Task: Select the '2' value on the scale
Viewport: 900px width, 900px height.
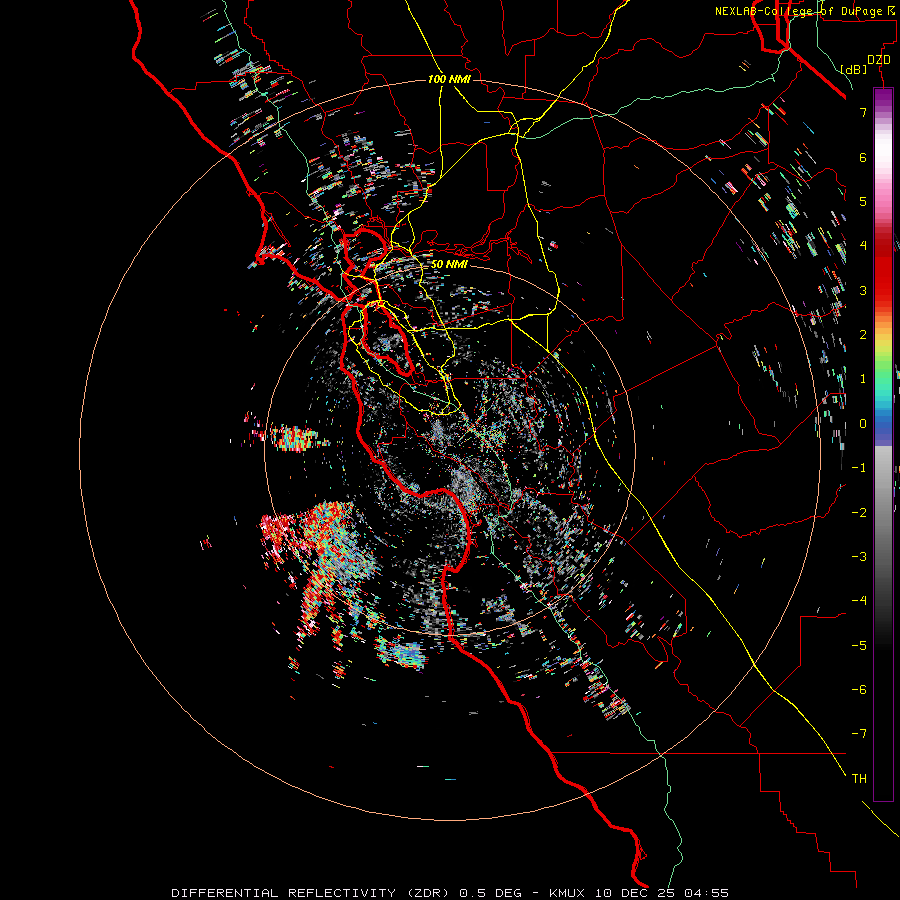Action: pyautogui.click(x=863, y=335)
